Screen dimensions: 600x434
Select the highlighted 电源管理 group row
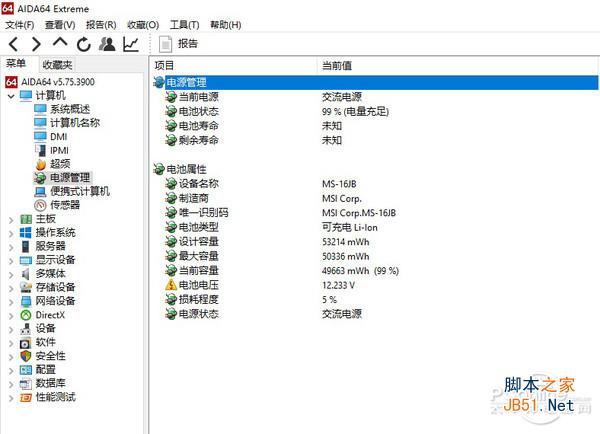(x=375, y=82)
